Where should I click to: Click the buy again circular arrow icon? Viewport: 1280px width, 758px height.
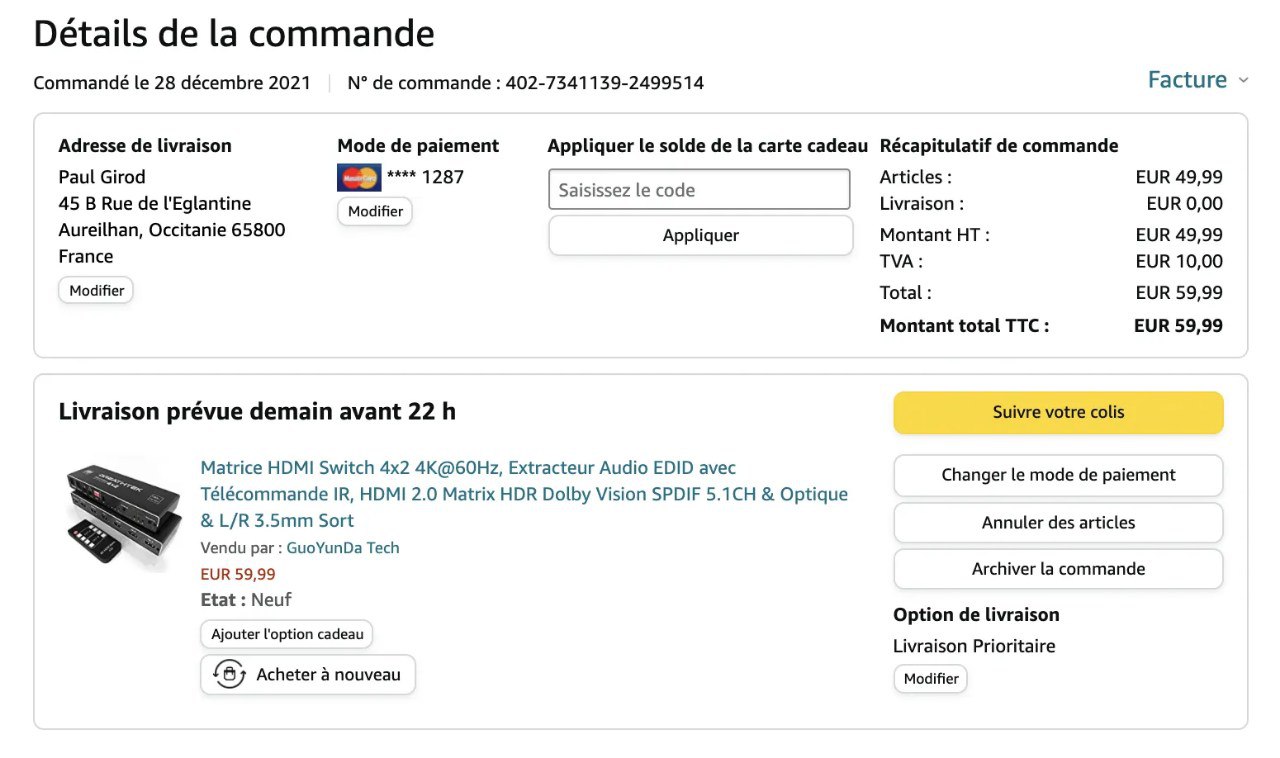pyautogui.click(x=230, y=675)
